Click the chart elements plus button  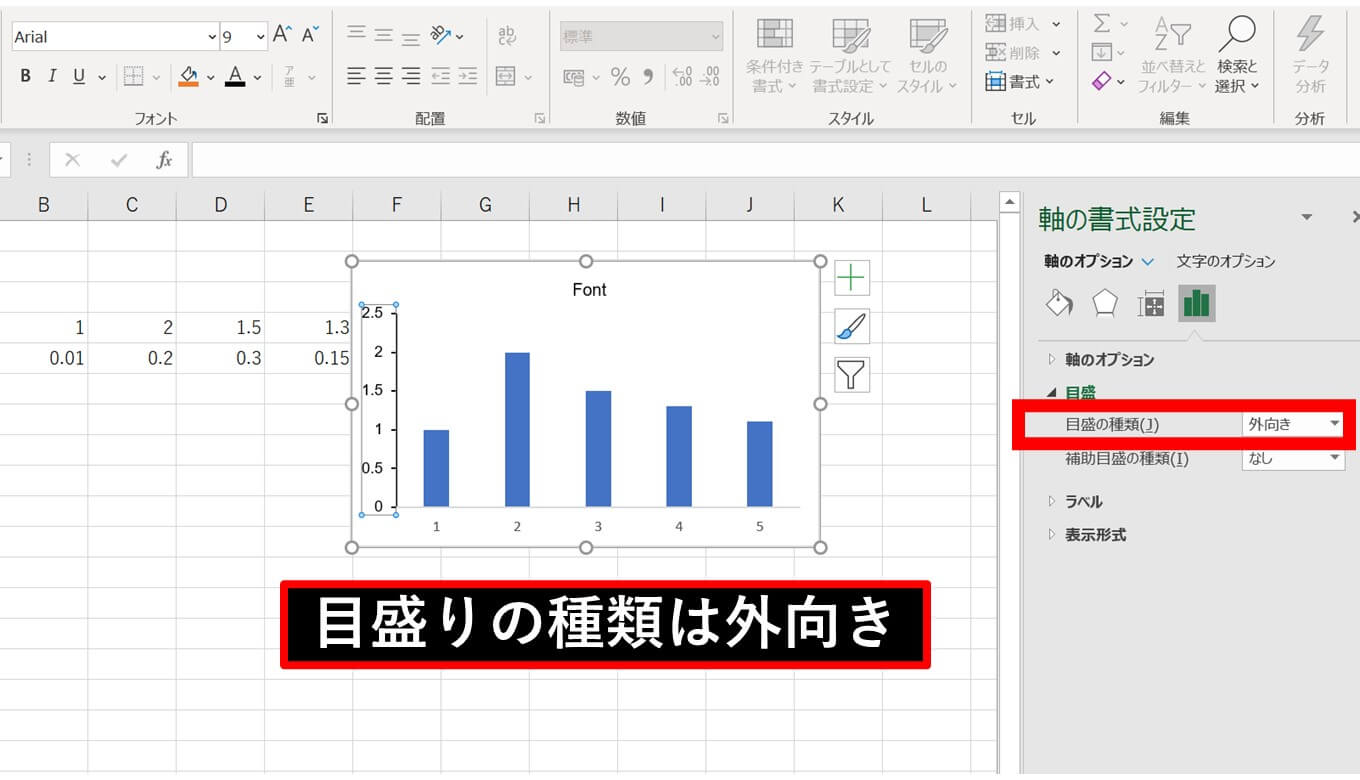pos(851,277)
